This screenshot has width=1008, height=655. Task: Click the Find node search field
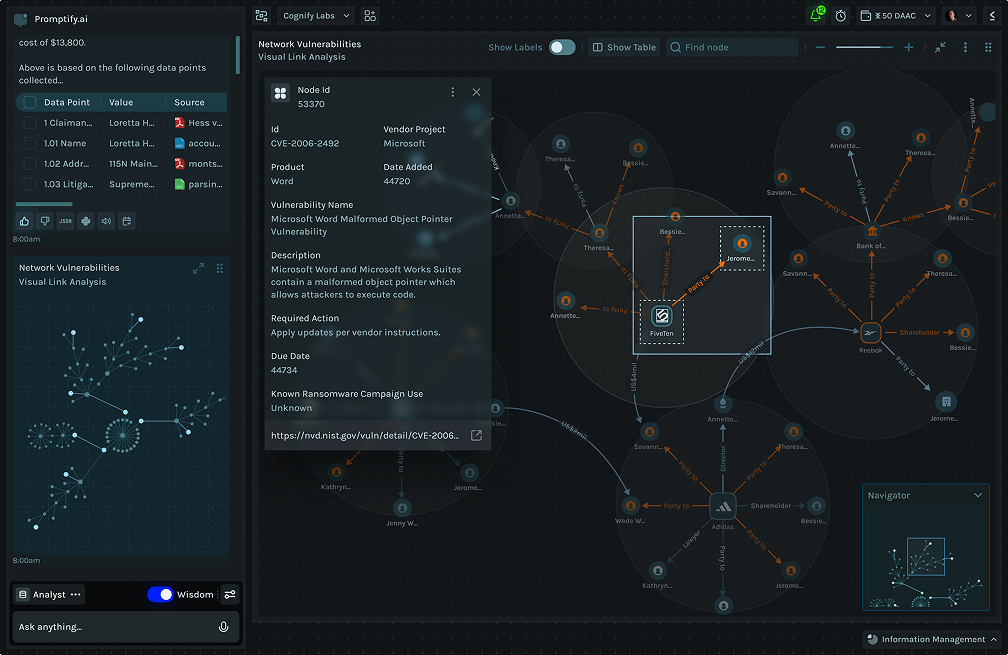[732, 48]
